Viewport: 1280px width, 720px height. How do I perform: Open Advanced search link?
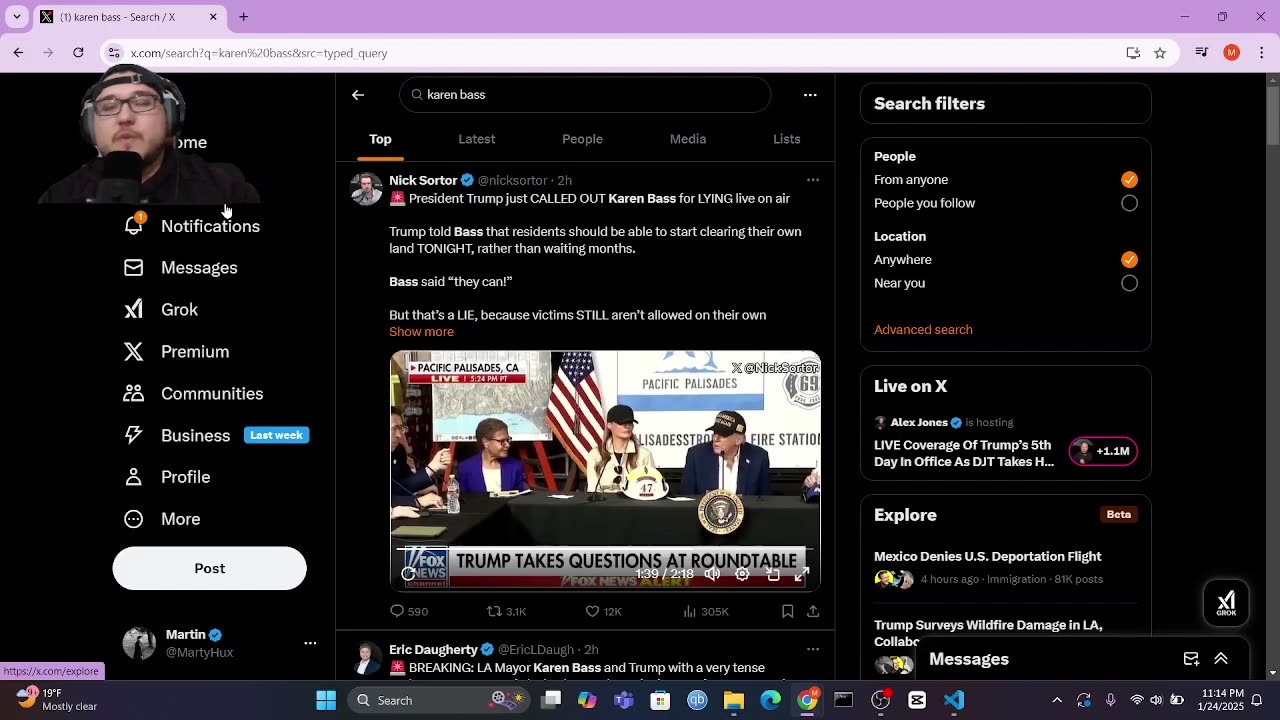[x=923, y=330]
